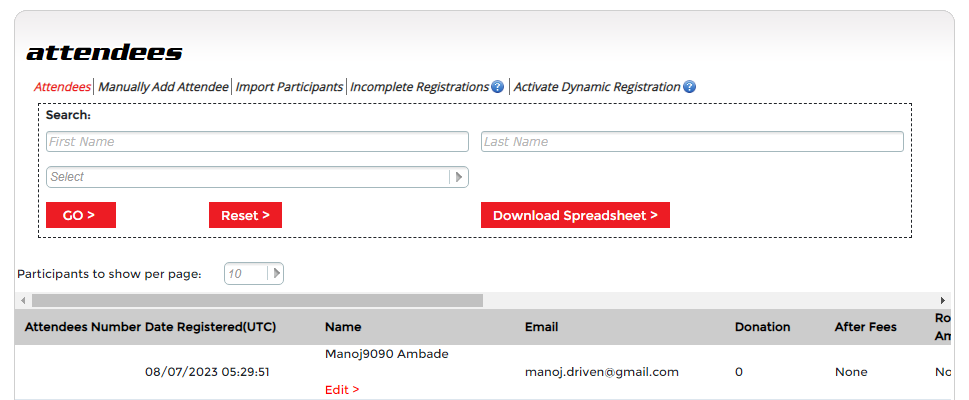Focus the Last Name search field
Image resolution: width=969 pixels, height=400 pixels.
click(x=692, y=142)
